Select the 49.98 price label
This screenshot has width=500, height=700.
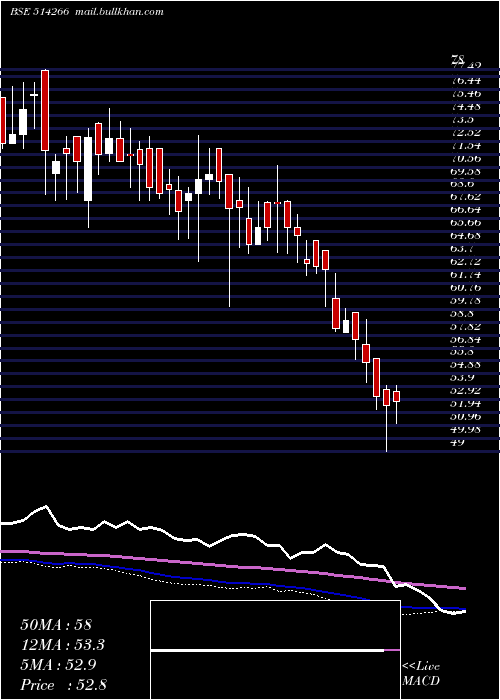click(x=465, y=429)
